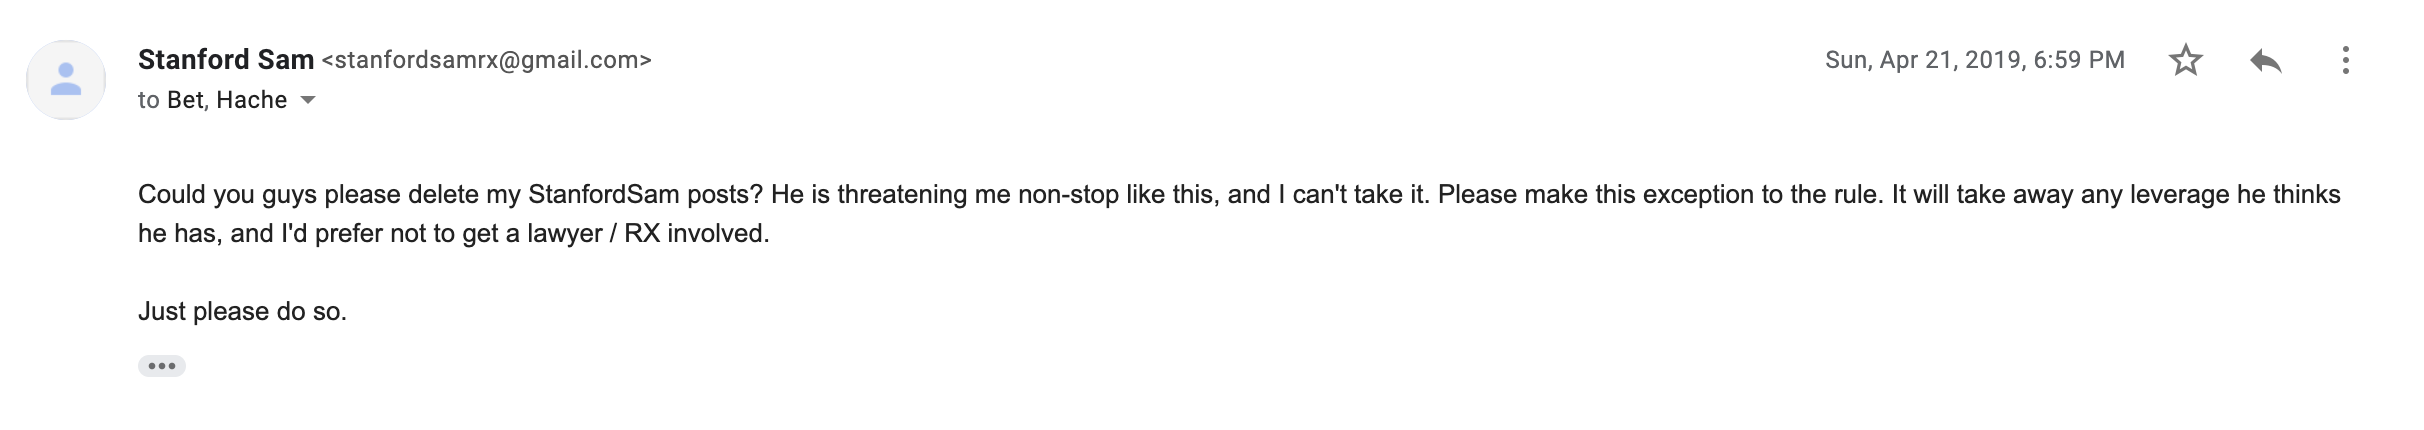Click the stanfordsamrx@gmail.com email address

[486, 60]
